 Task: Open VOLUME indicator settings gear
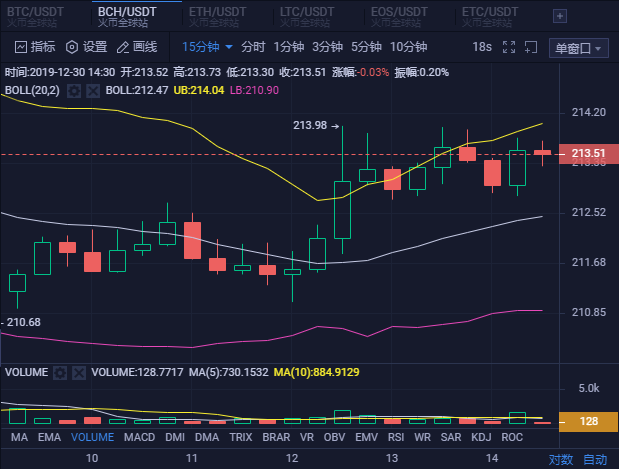click(60, 373)
